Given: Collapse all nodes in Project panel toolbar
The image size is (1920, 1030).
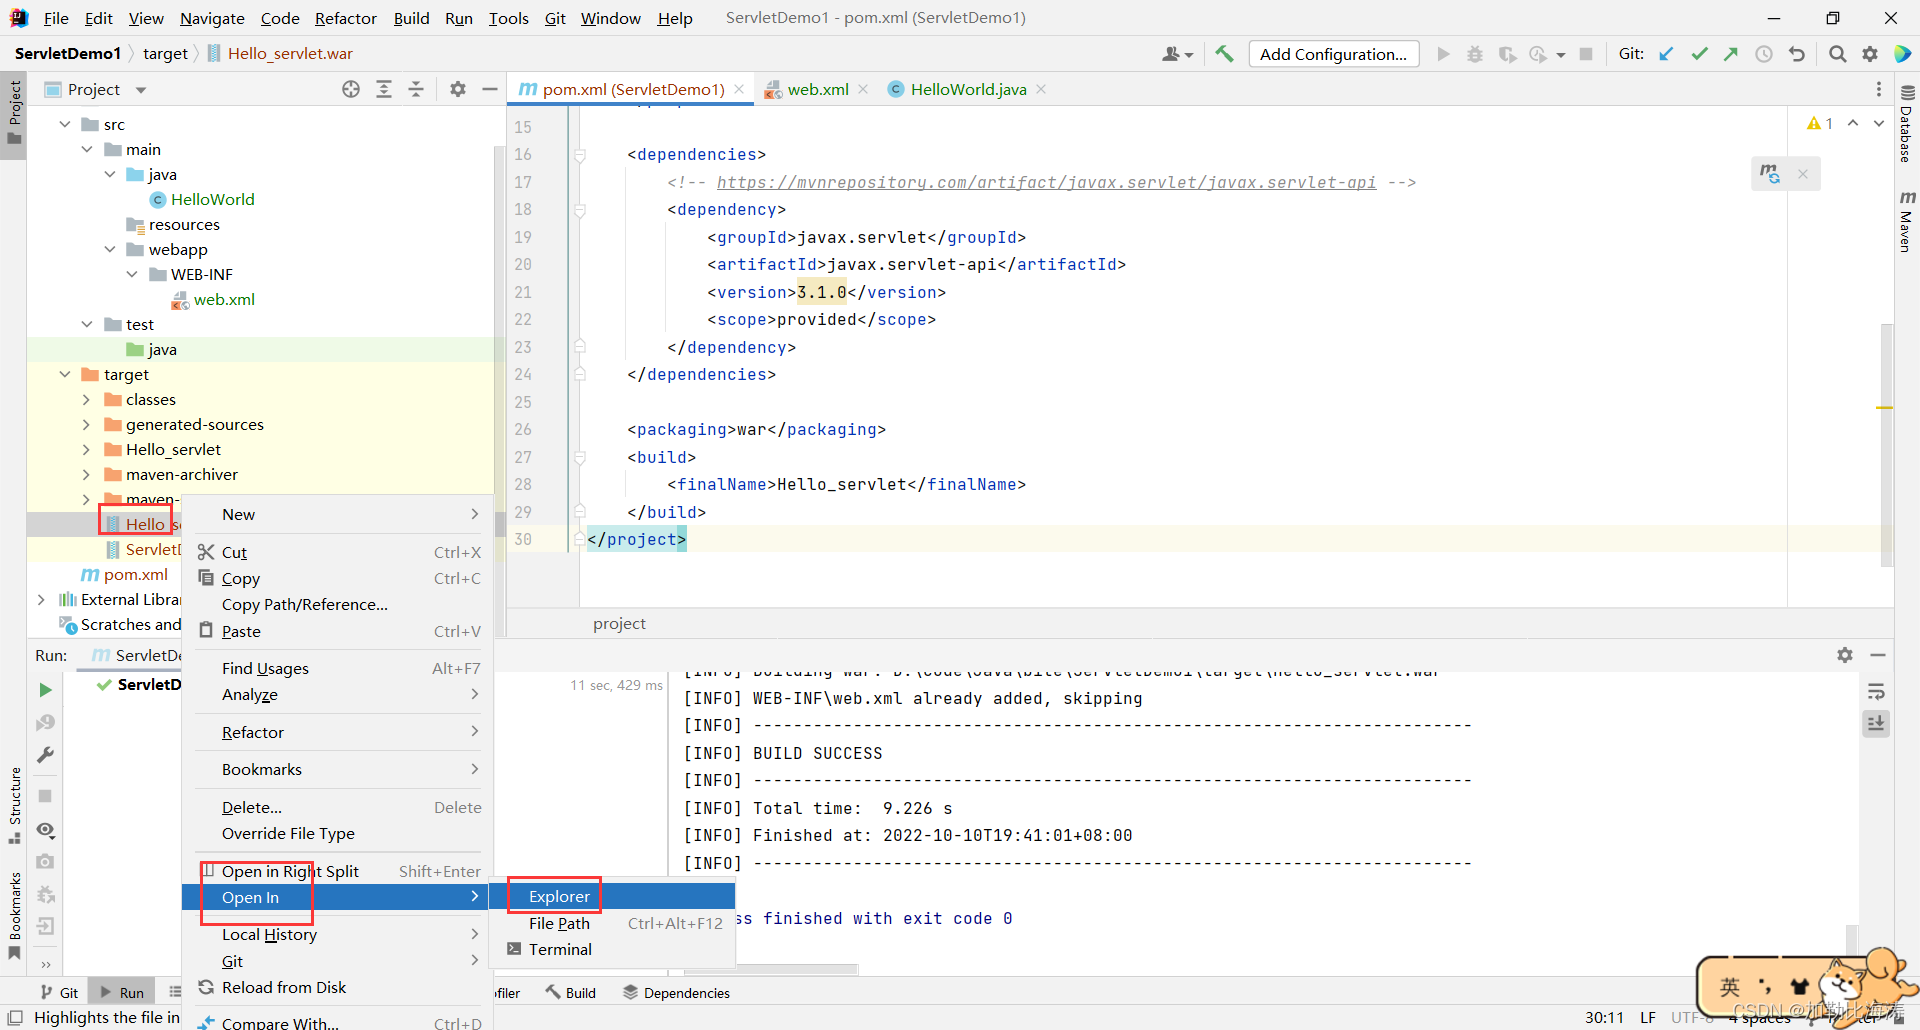Looking at the screenshot, I should [x=416, y=89].
